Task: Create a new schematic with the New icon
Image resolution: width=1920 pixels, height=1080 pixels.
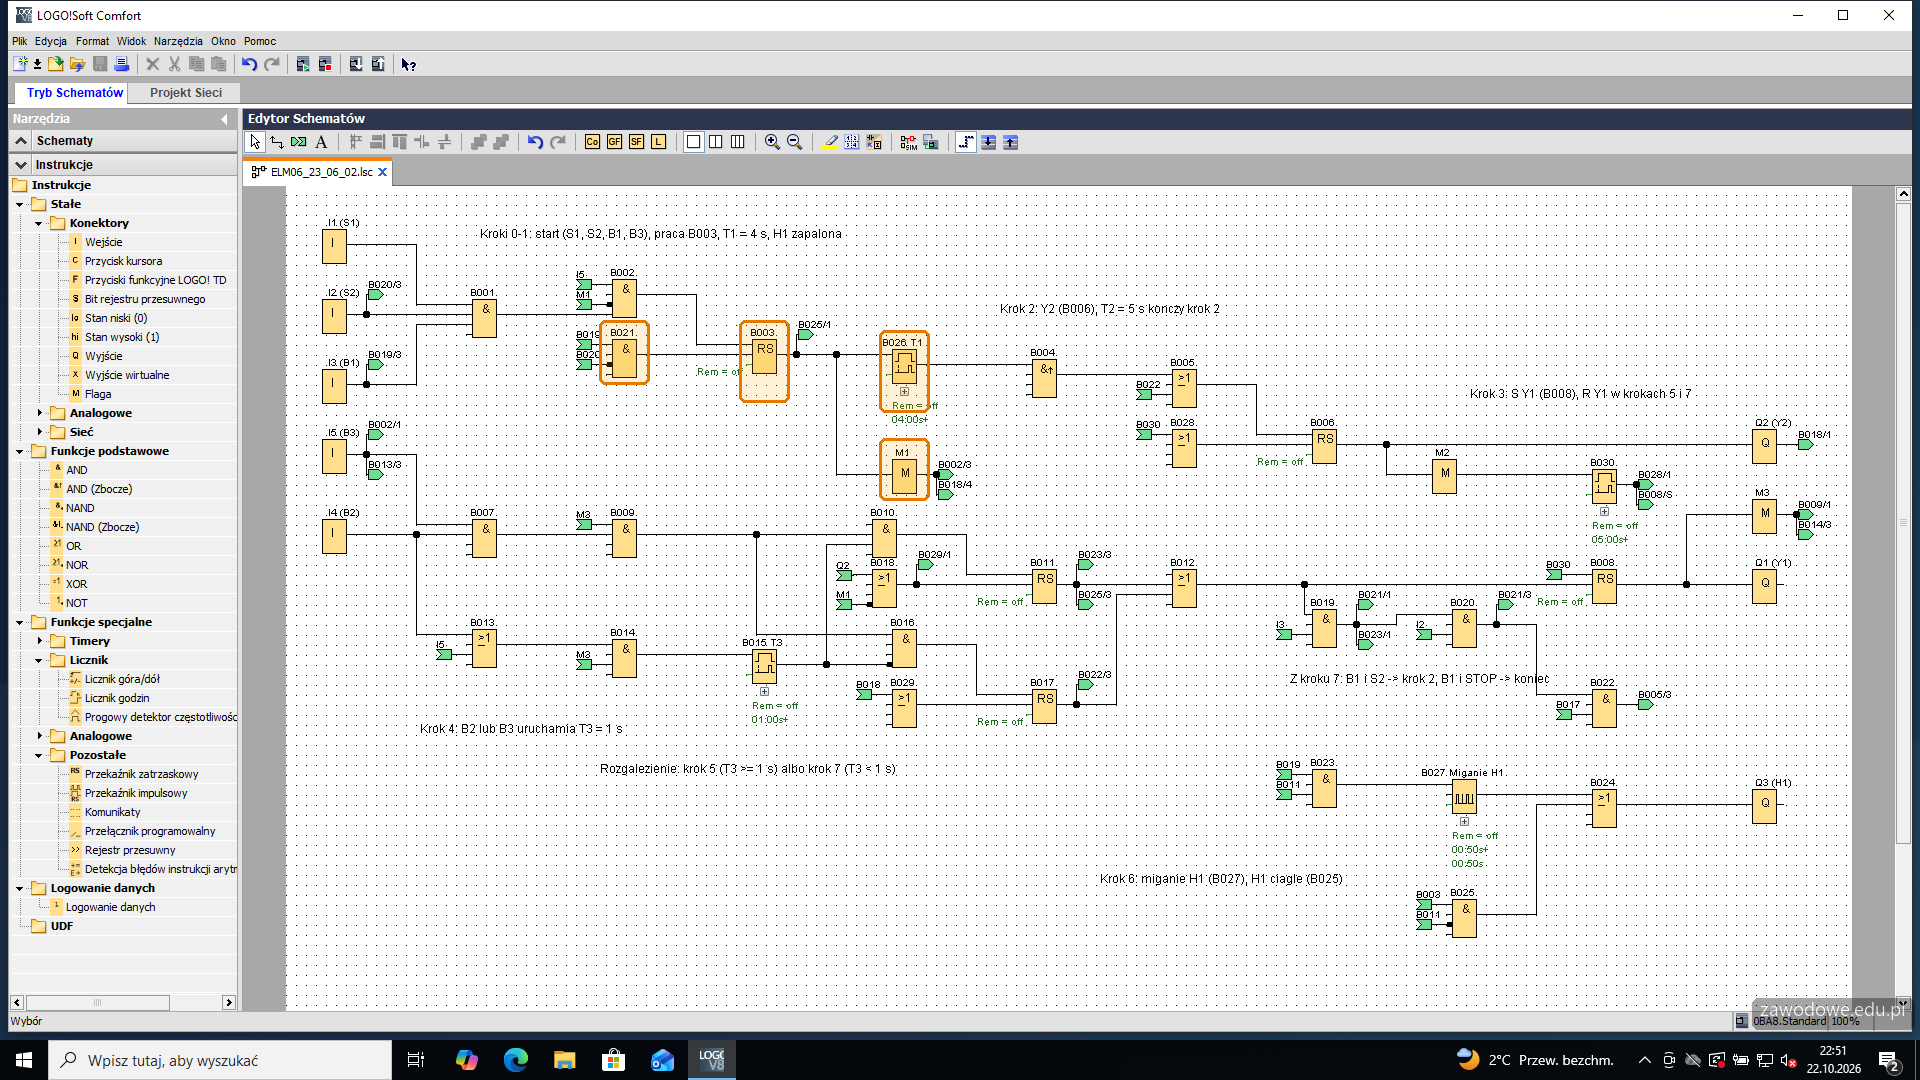Action: tap(19, 64)
